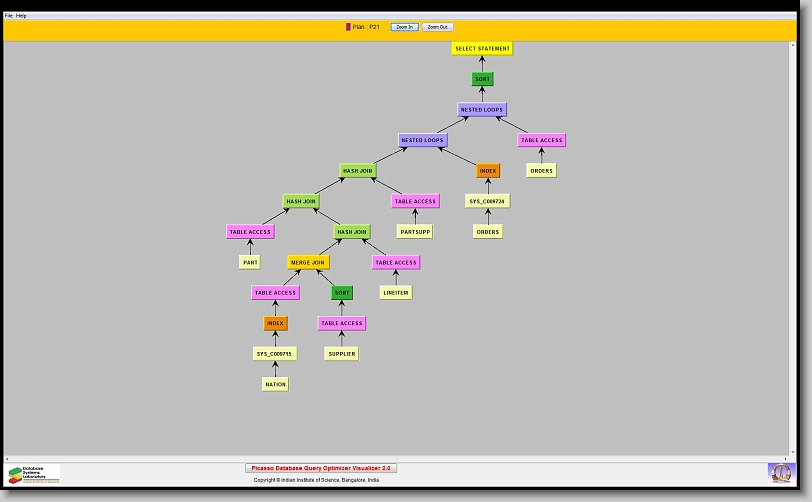Select the PART table node
This screenshot has height=502, width=812.
250,262
